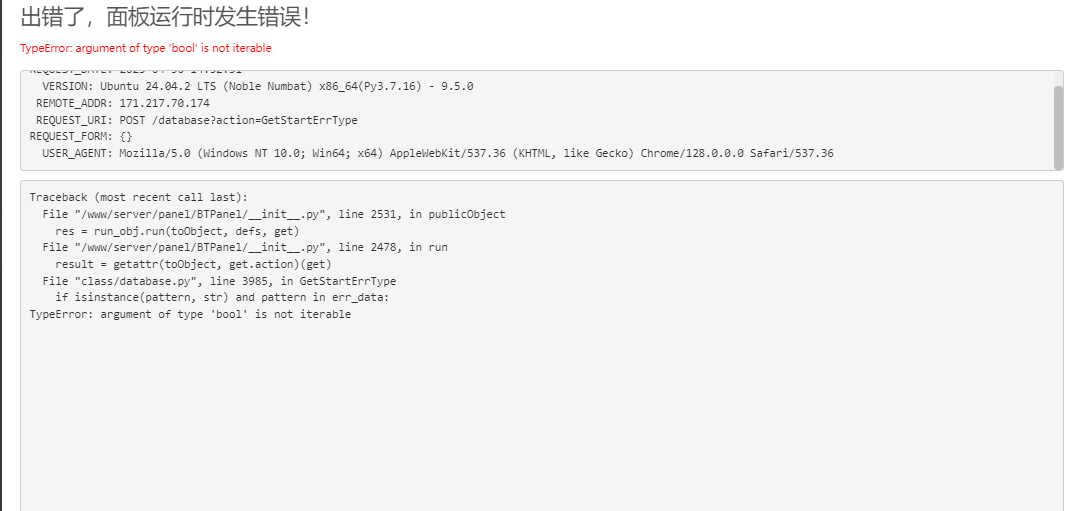
Task: Click the red TypeError message under heading
Action: [x=145, y=48]
